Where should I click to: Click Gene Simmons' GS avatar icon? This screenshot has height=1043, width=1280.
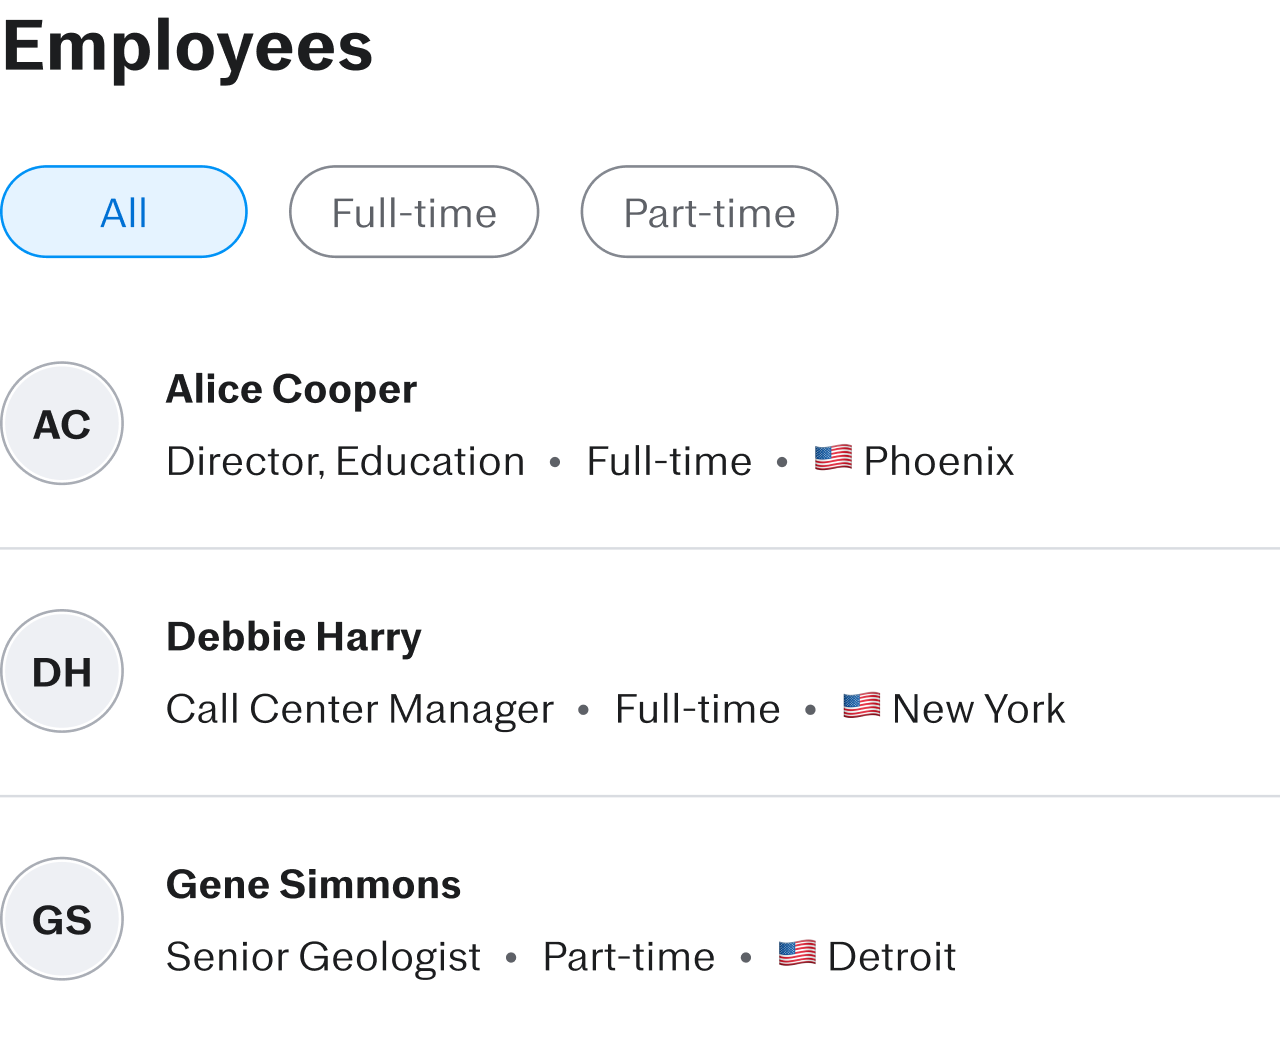coord(62,917)
